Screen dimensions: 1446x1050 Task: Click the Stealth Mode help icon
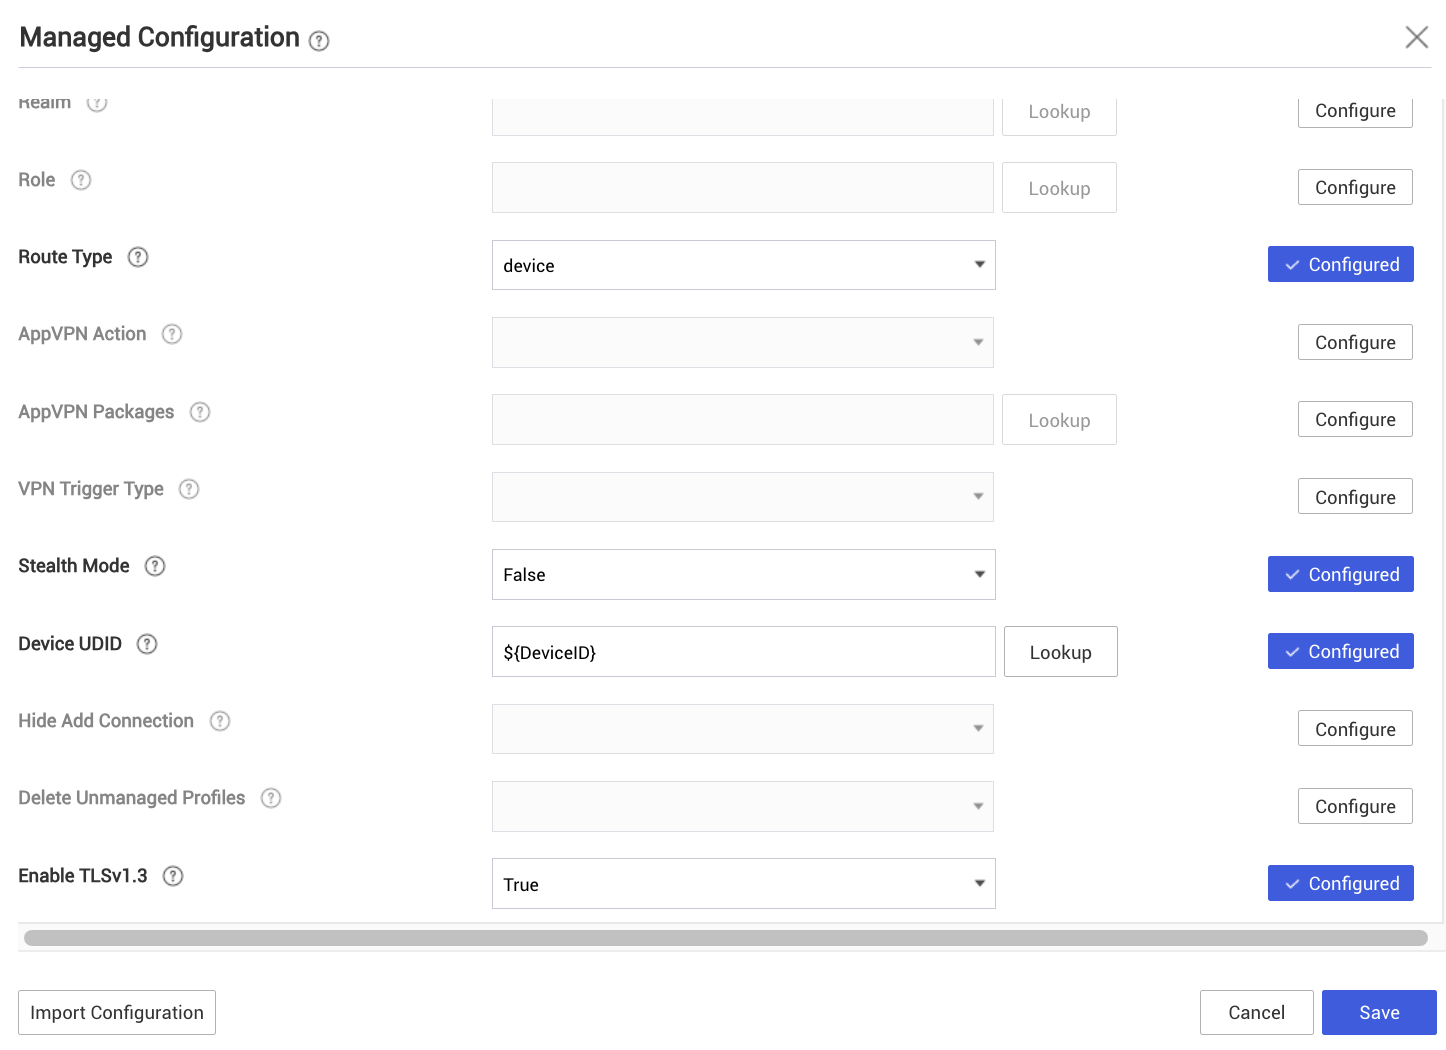click(155, 566)
